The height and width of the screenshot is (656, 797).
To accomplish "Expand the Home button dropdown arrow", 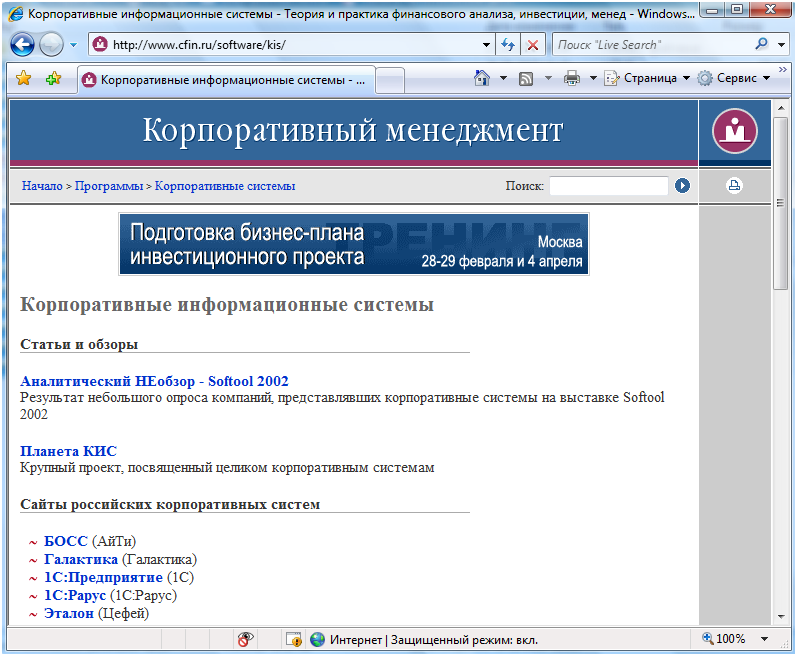I will click(x=503, y=78).
